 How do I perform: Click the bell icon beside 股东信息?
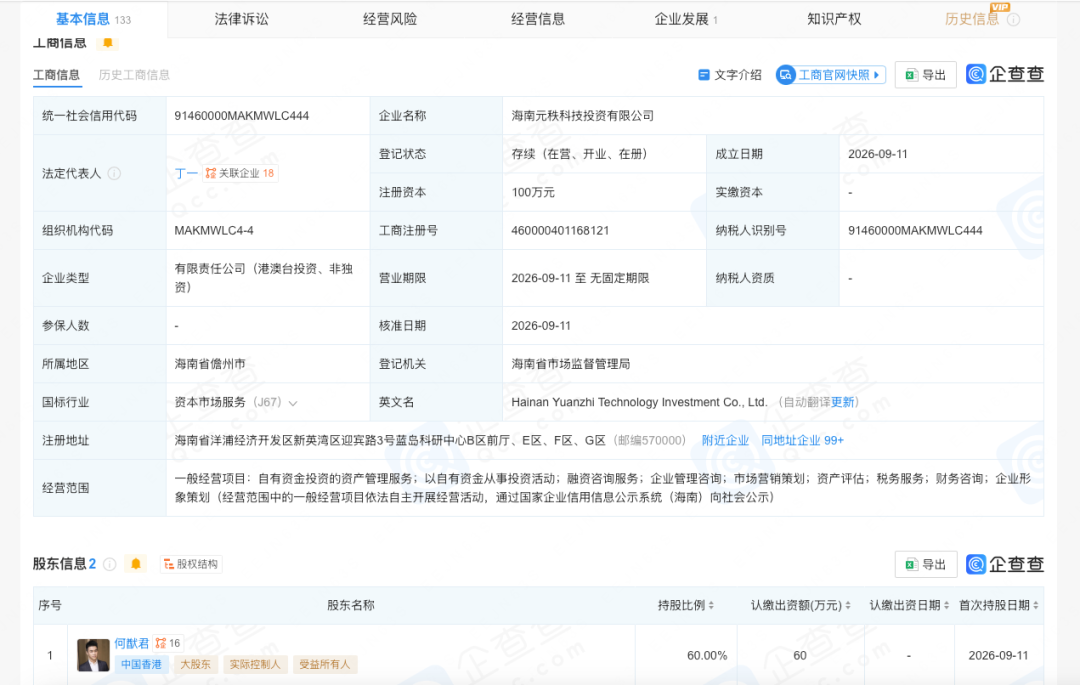136,565
